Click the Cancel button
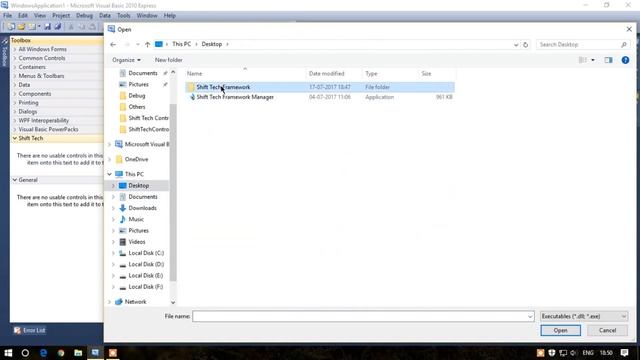Image resolution: width=640 pixels, height=360 pixels. (x=607, y=330)
